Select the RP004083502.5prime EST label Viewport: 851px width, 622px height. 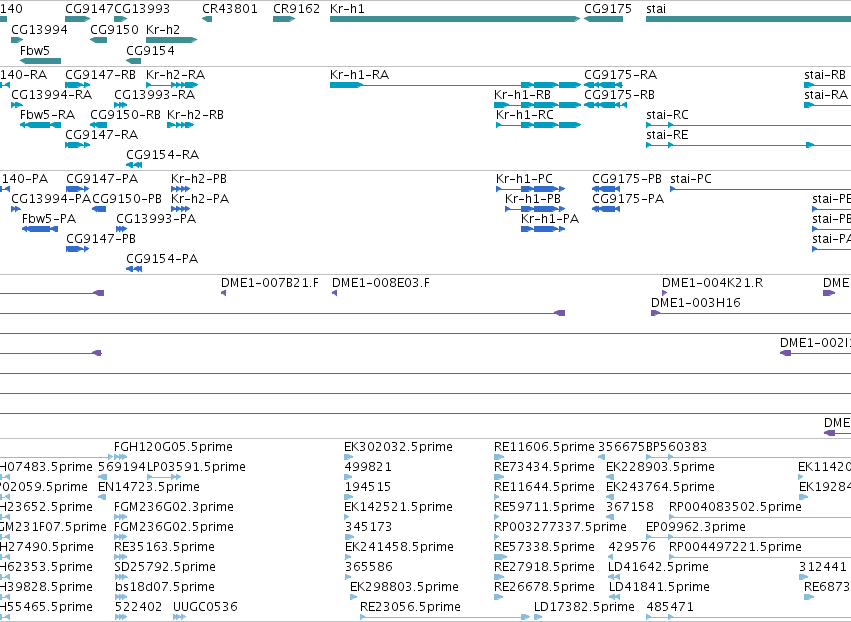click(735, 507)
